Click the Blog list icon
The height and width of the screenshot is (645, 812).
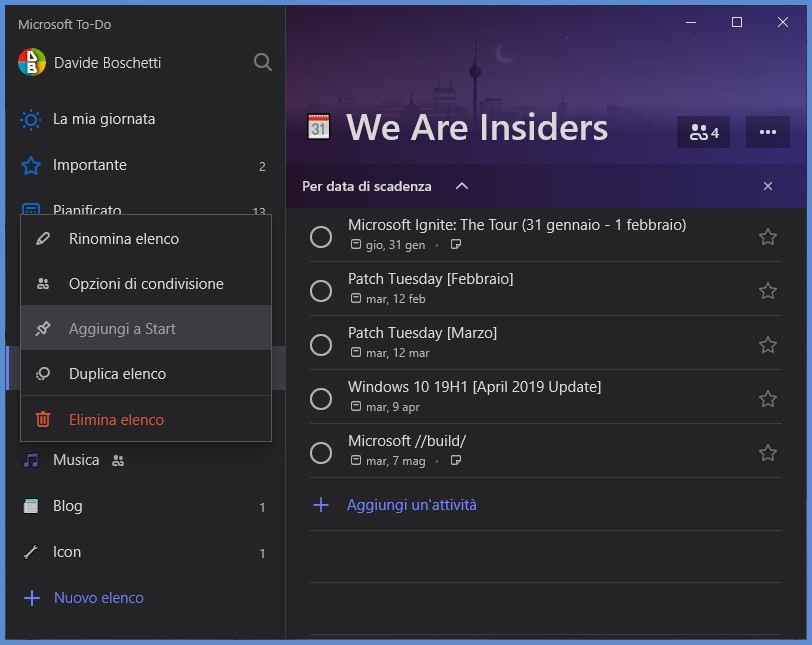pos(31,506)
